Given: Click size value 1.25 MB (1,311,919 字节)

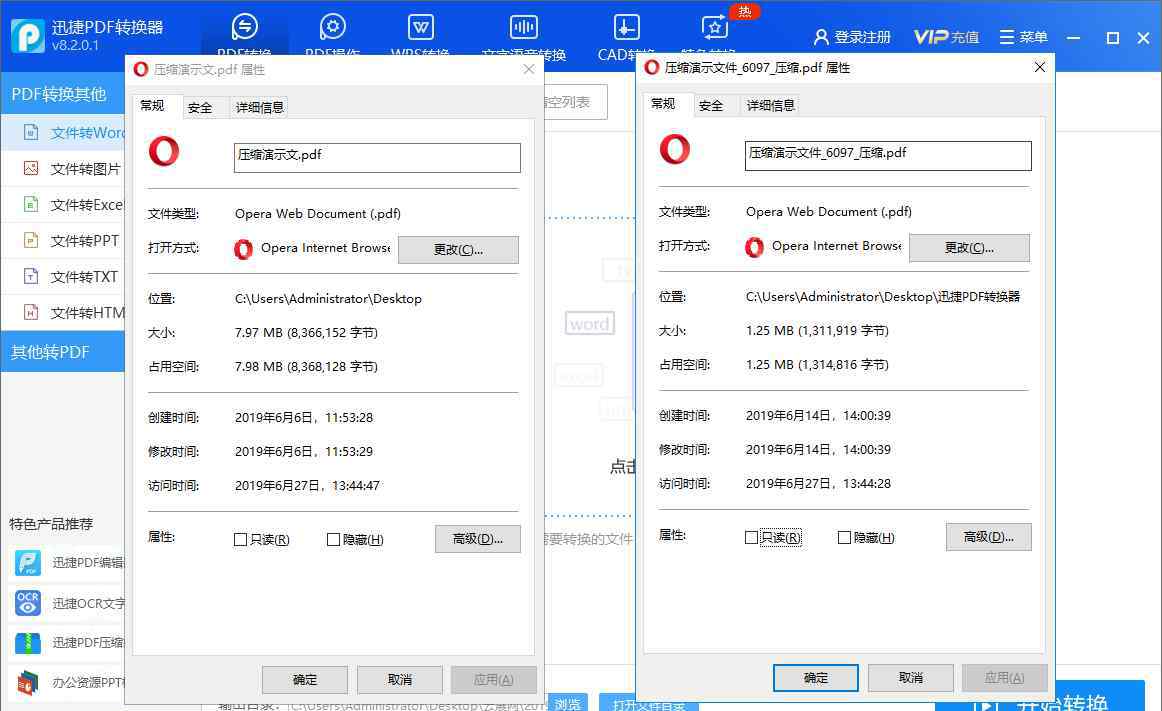Looking at the screenshot, I should [817, 331].
